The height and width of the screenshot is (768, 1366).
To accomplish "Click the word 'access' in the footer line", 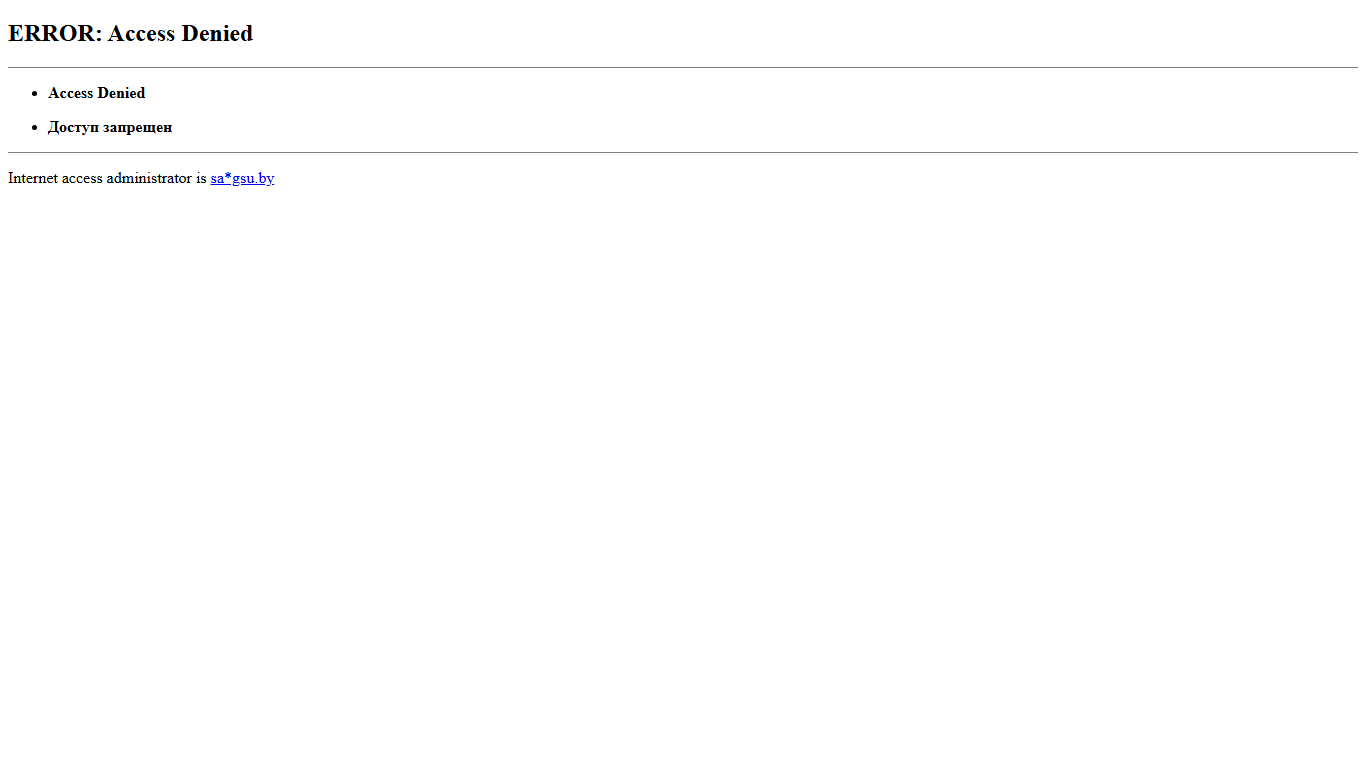I will [82, 178].
